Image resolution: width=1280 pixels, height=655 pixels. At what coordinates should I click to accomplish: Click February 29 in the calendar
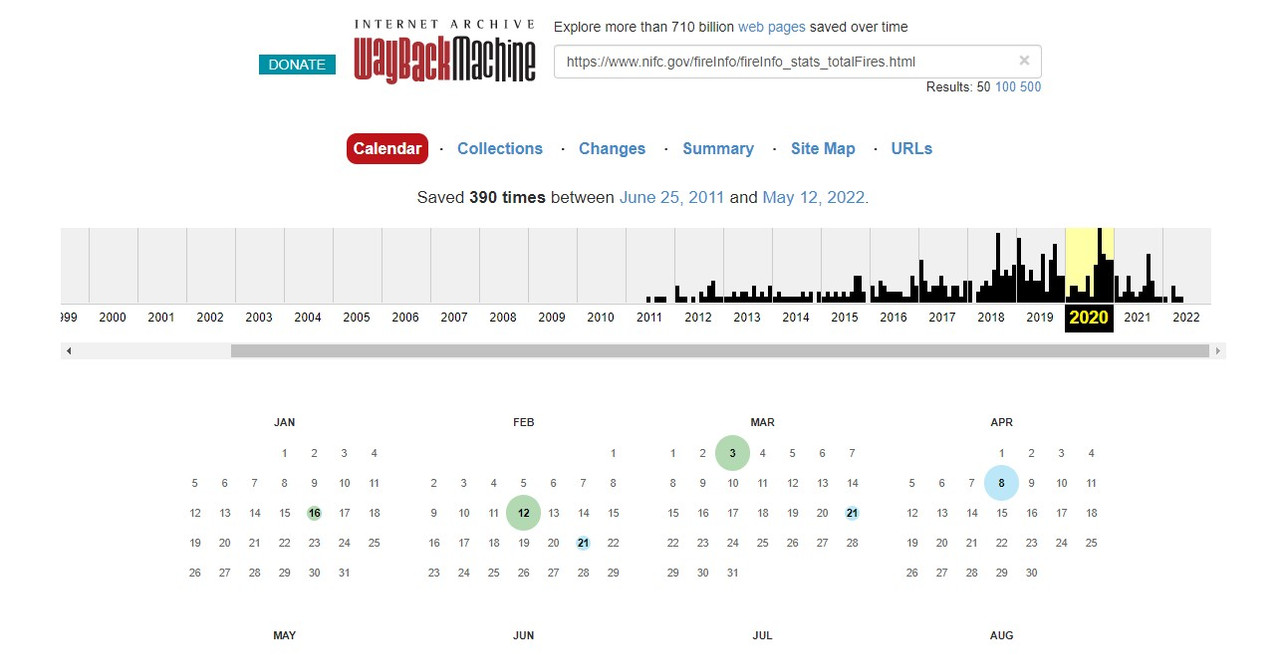(x=613, y=573)
